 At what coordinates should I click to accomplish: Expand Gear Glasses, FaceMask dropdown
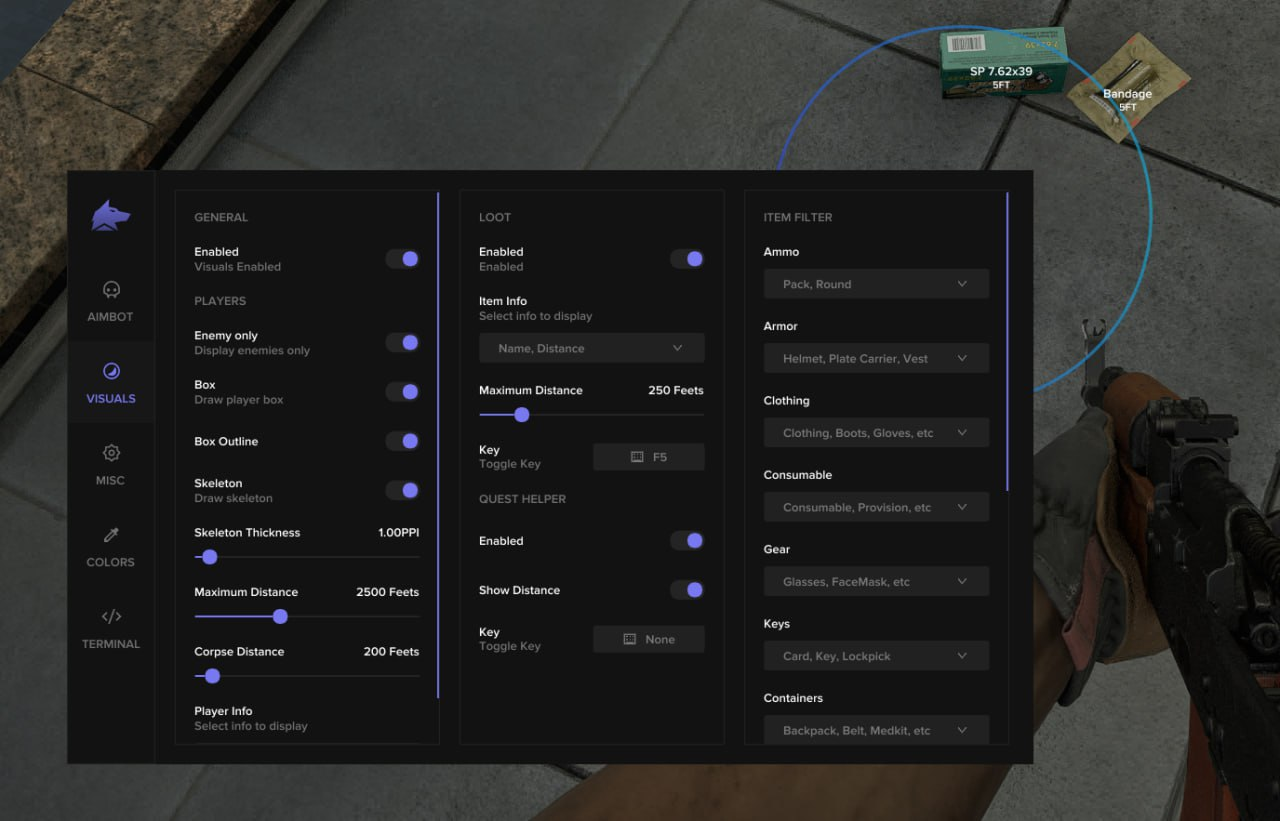(x=876, y=582)
